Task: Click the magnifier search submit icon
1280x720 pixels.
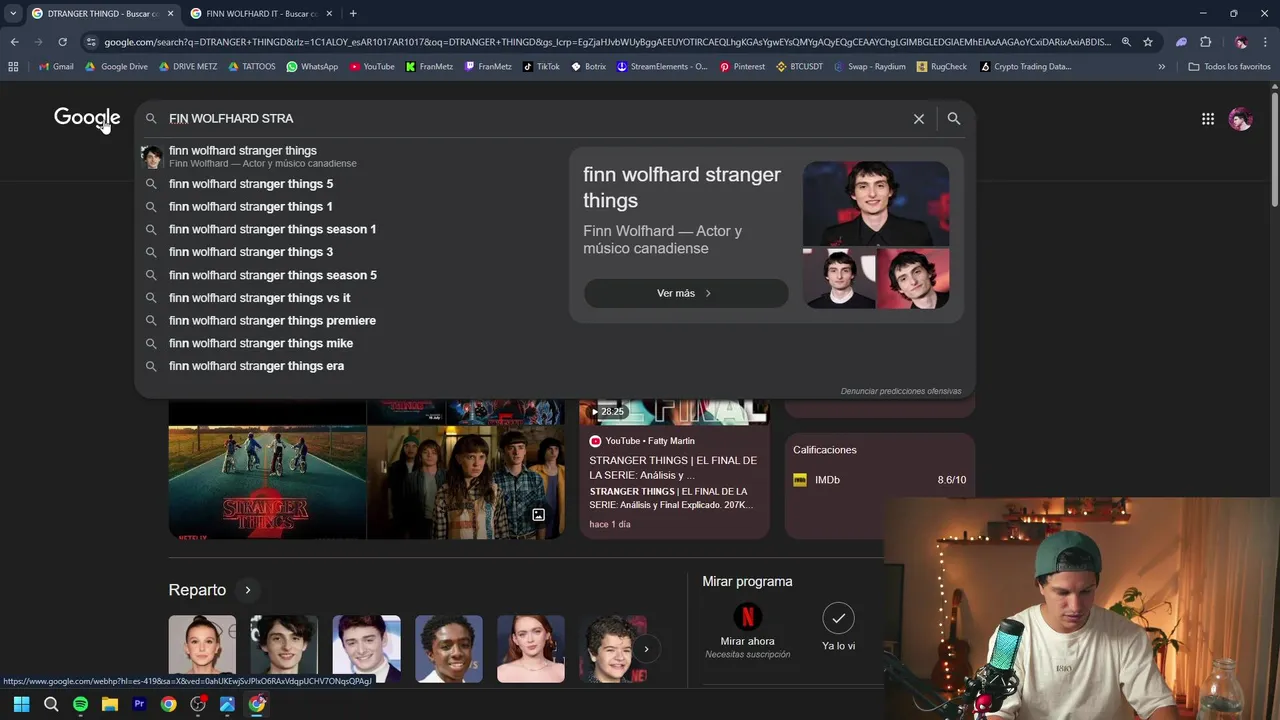Action: pos(954,118)
